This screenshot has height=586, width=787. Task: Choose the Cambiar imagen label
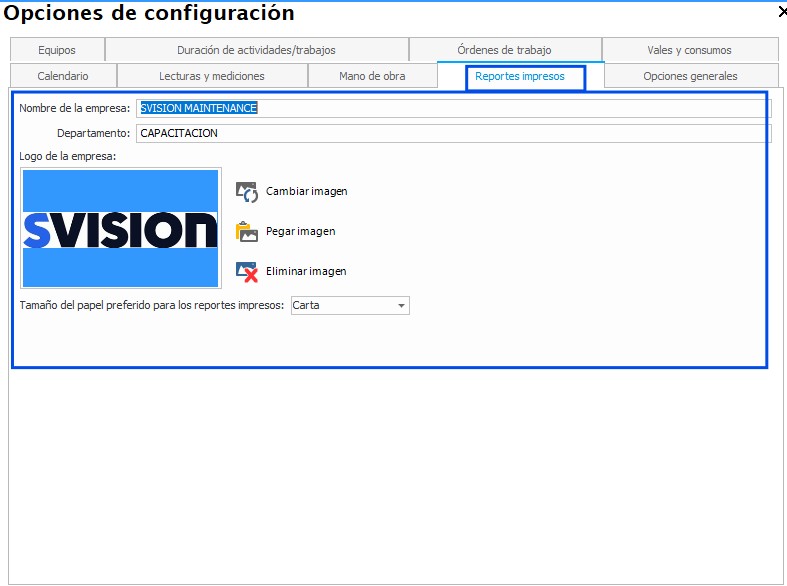coord(307,191)
